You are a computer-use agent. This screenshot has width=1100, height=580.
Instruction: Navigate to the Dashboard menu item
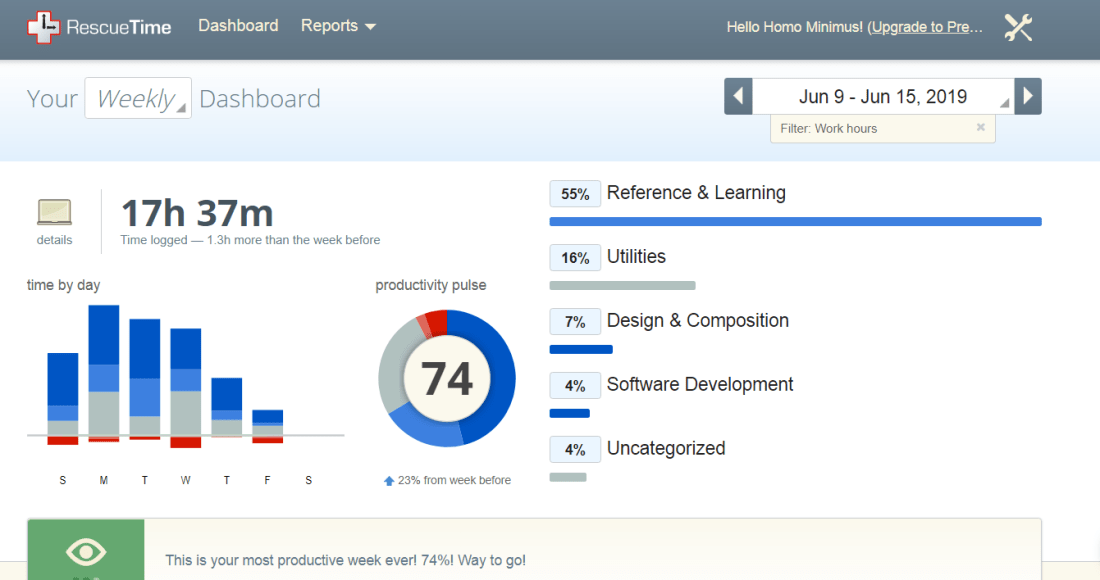tap(238, 26)
